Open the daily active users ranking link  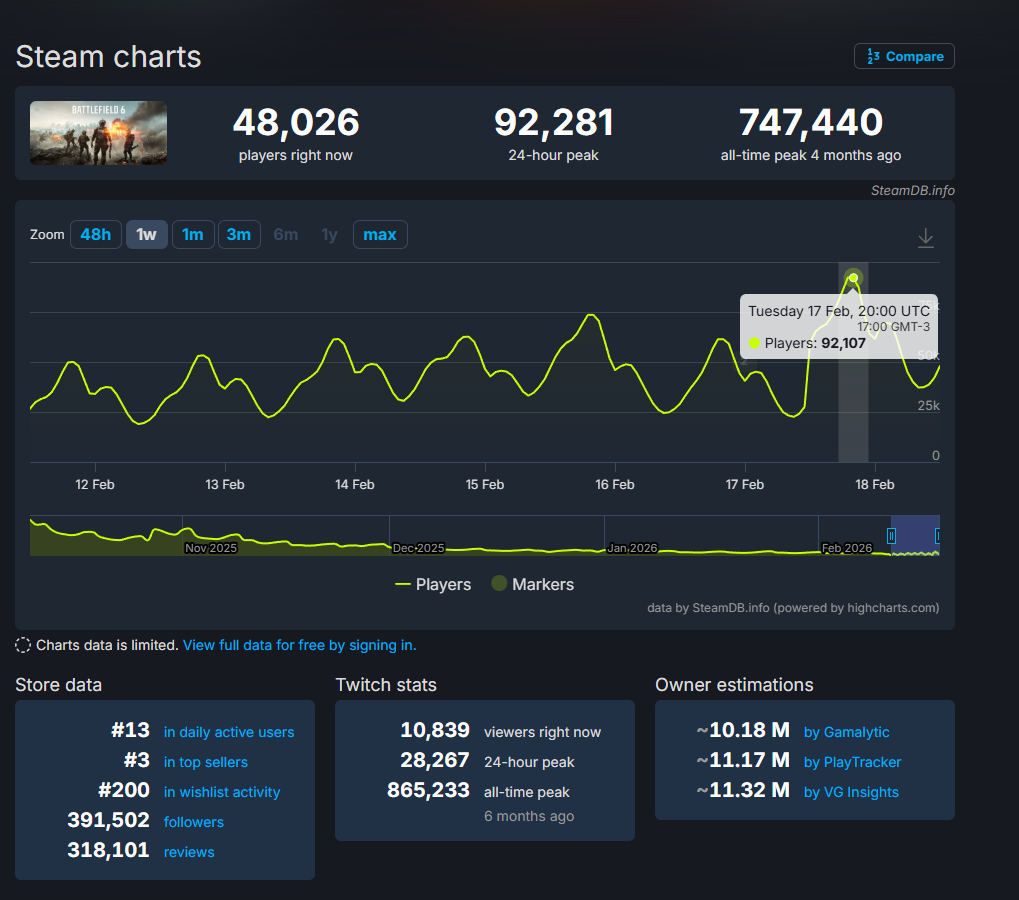[229, 732]
